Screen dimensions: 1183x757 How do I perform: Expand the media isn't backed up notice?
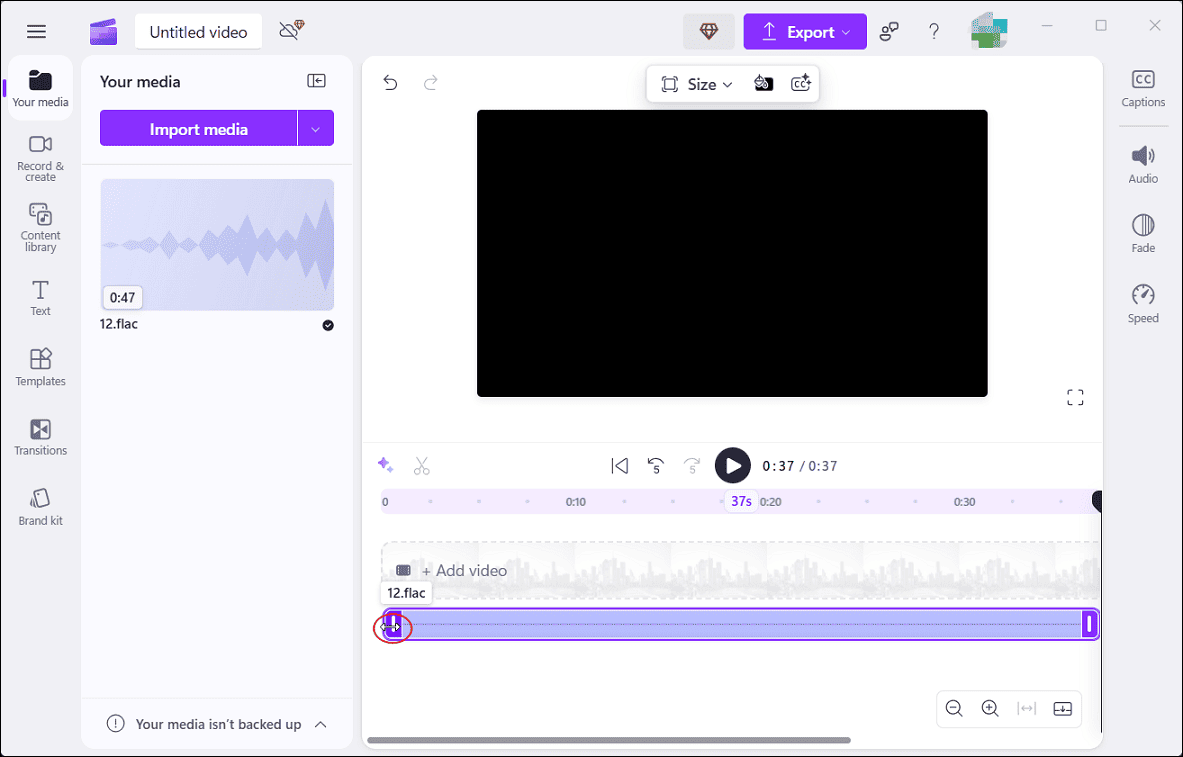click(x=321, y=725)
